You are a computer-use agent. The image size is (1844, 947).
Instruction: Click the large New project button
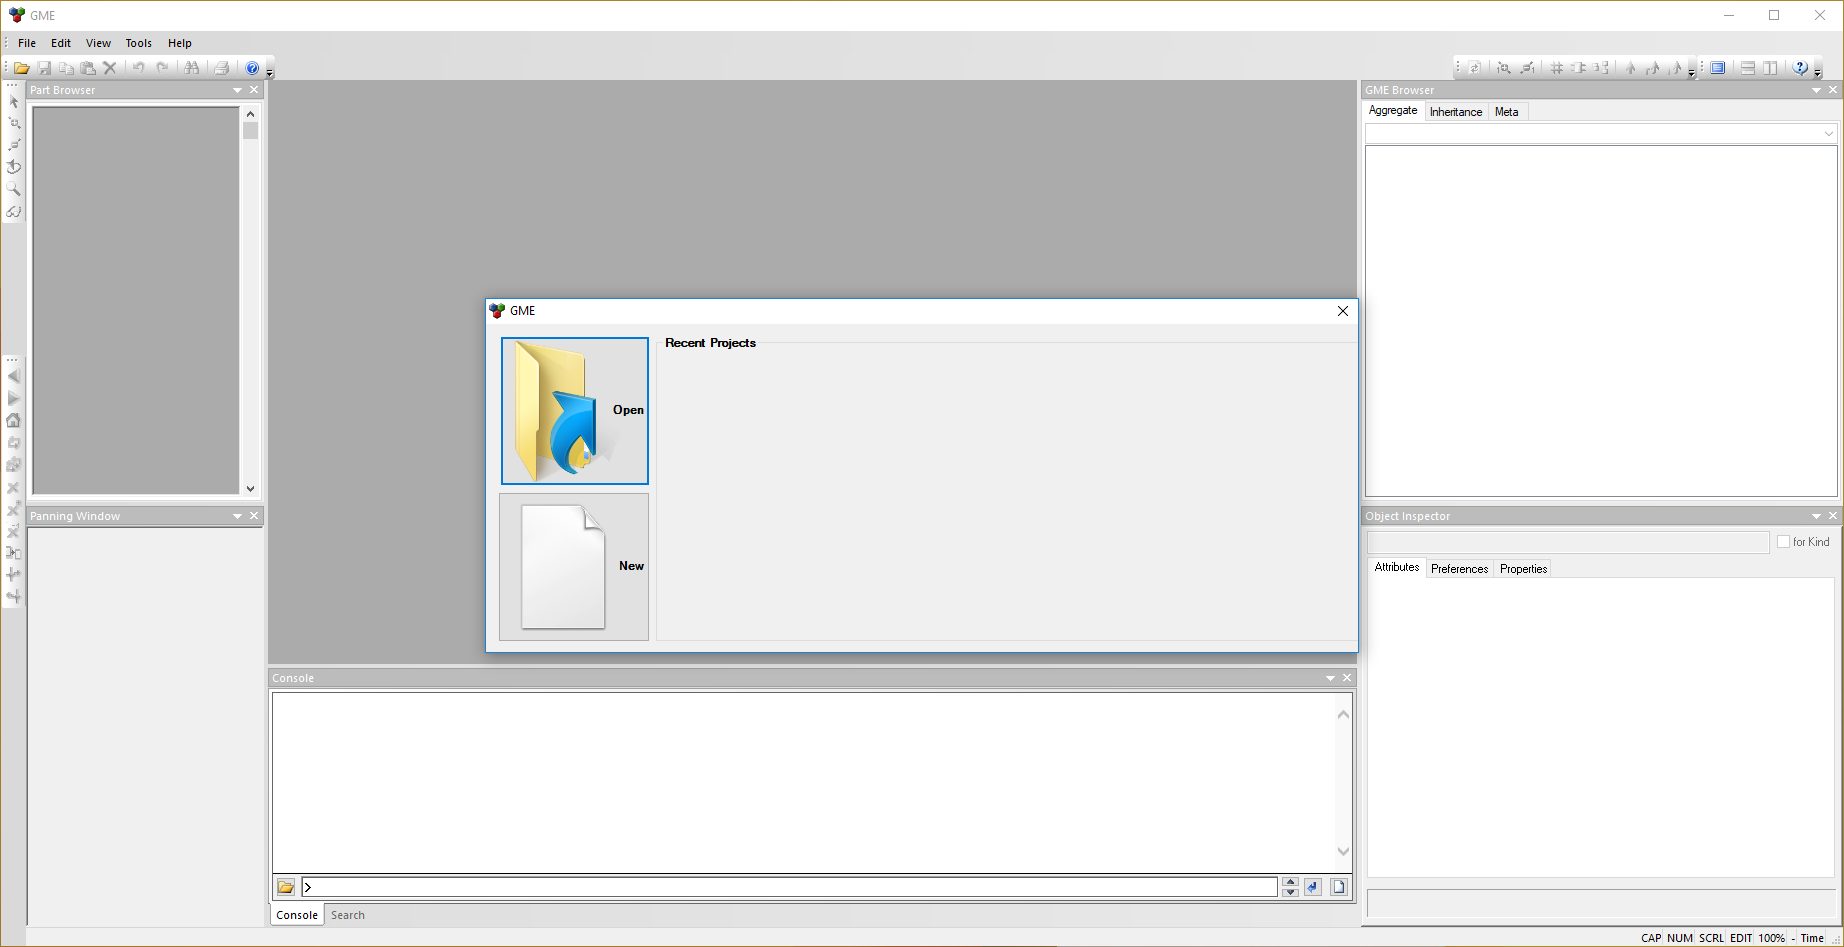(x=575, y=567)
